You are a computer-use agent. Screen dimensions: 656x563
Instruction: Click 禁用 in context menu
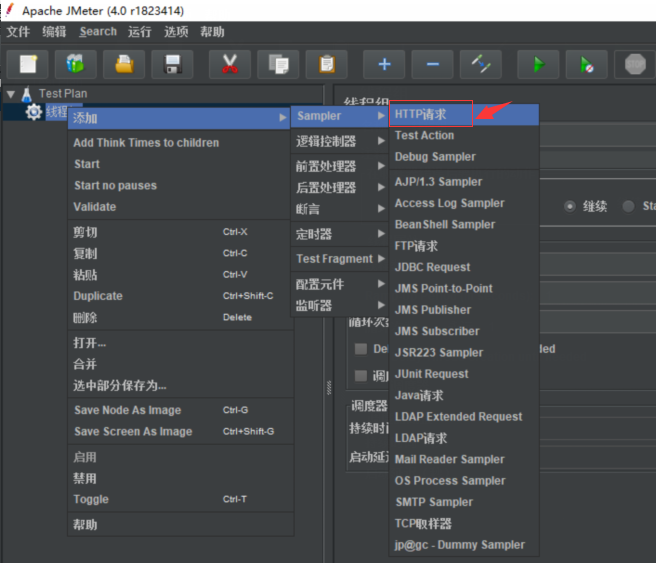point(181,478)
